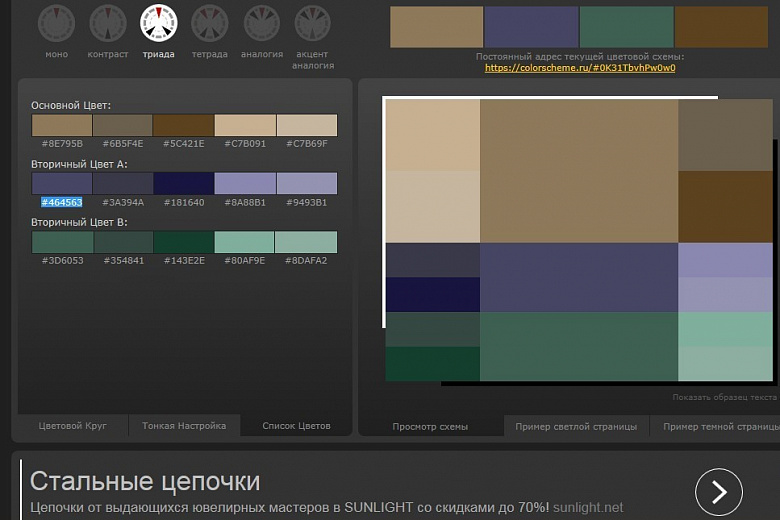Click the #5C421E brown swatch
This screenshot has width=780, height=520.
point(184,125)
